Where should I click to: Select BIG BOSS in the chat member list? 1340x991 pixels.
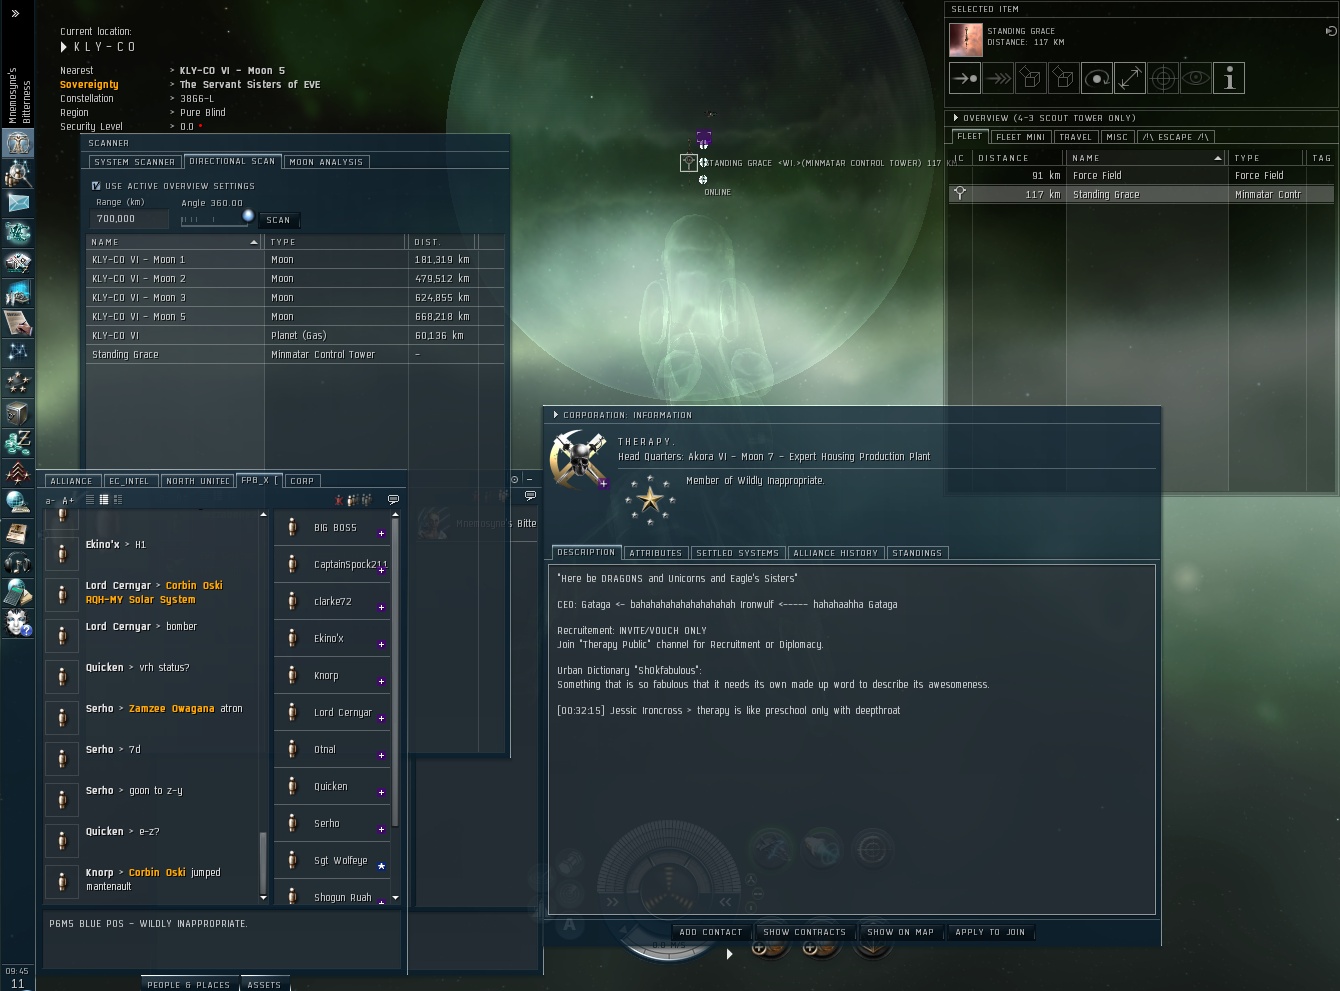pyautogui.click(x=332, y=528)
